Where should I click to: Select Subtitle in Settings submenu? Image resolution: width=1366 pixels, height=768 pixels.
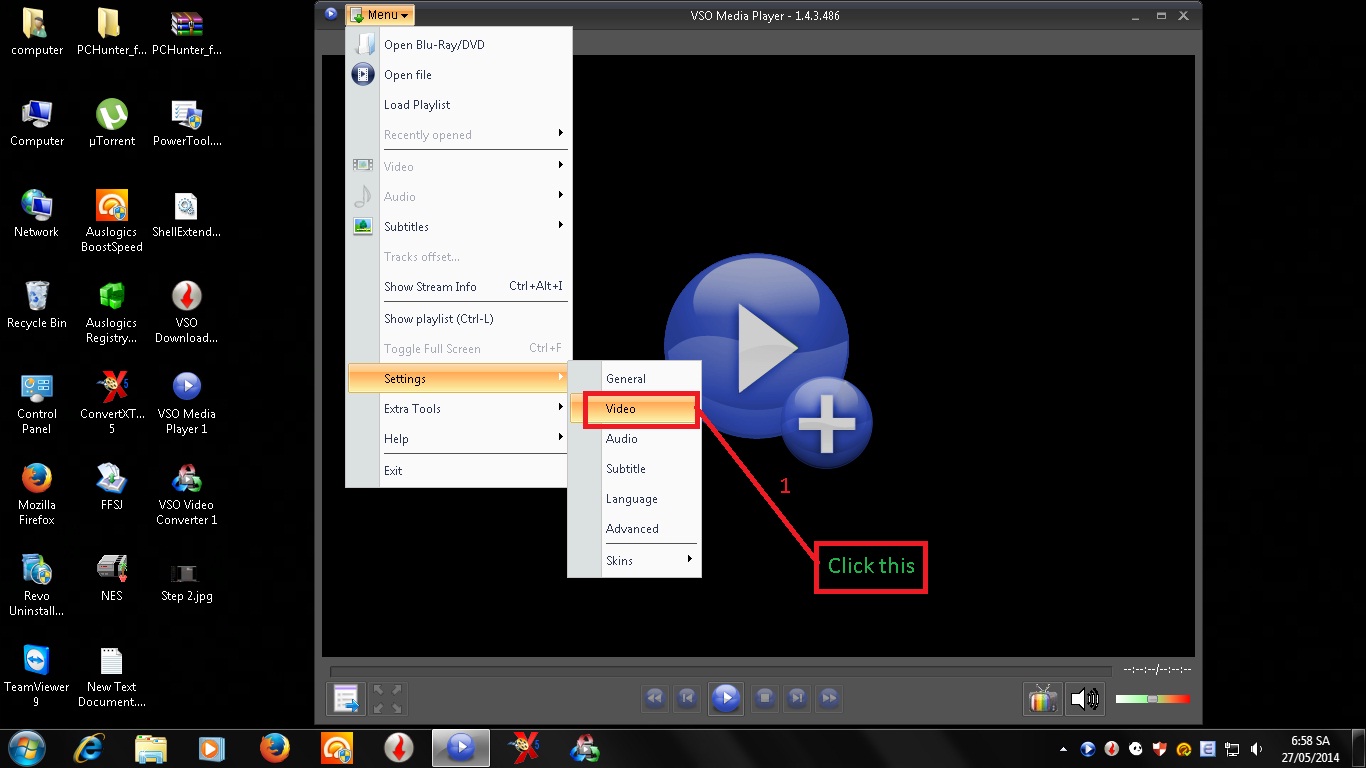(x=634, y=469)
